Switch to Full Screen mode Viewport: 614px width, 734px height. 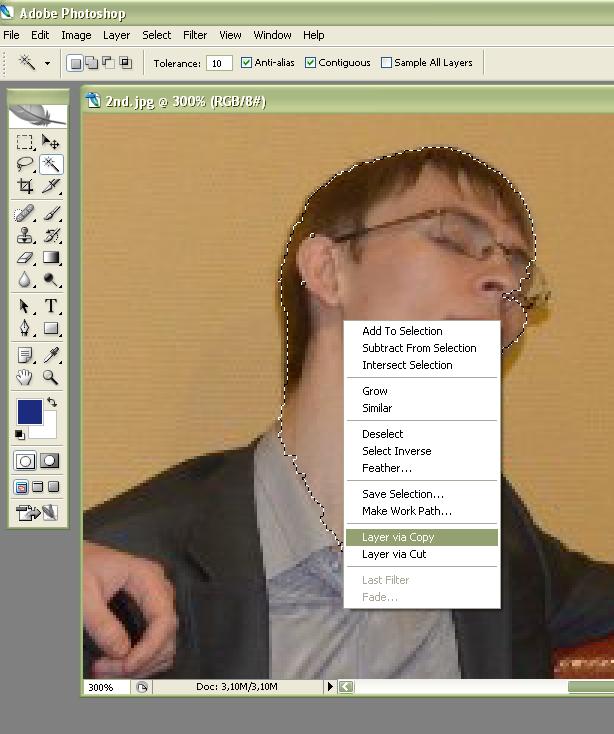click(x=54, y=487)
